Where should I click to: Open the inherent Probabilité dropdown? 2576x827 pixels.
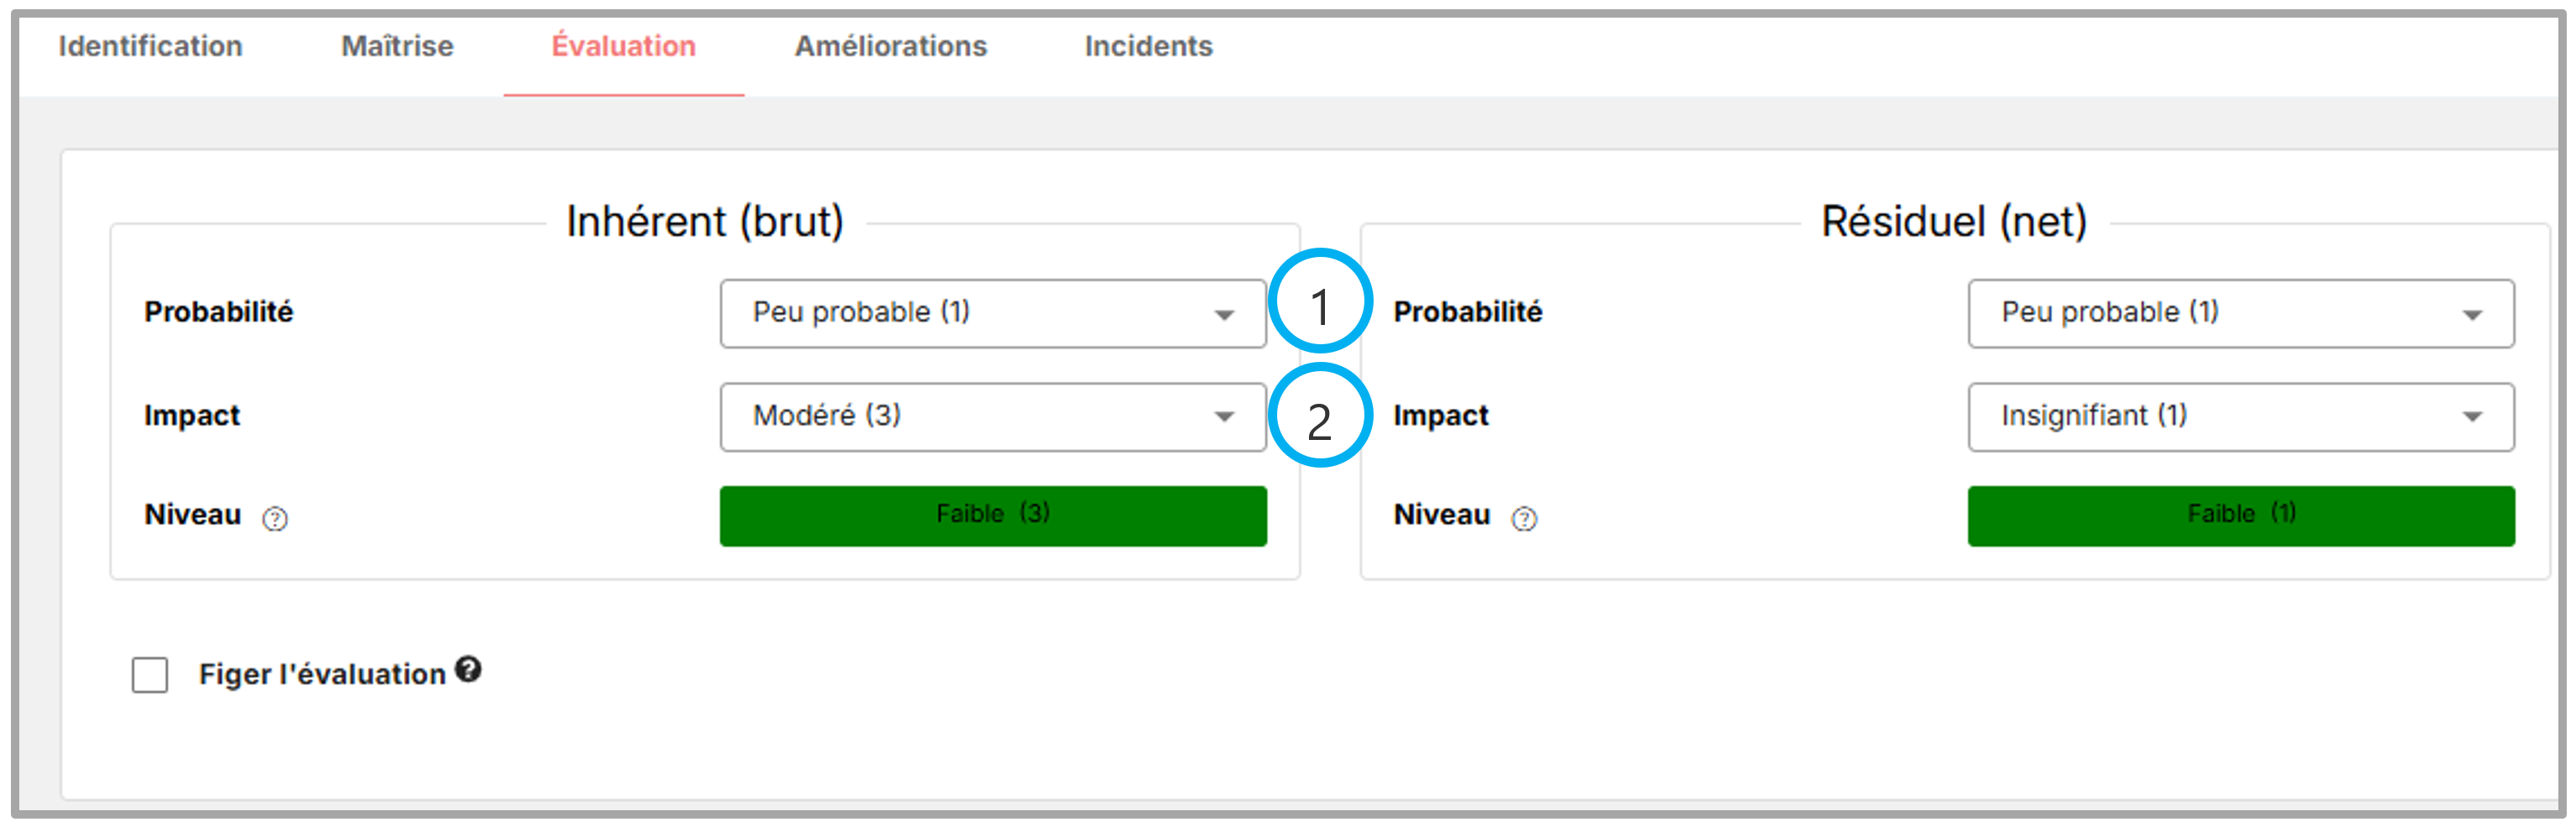[x=992, y=314]
